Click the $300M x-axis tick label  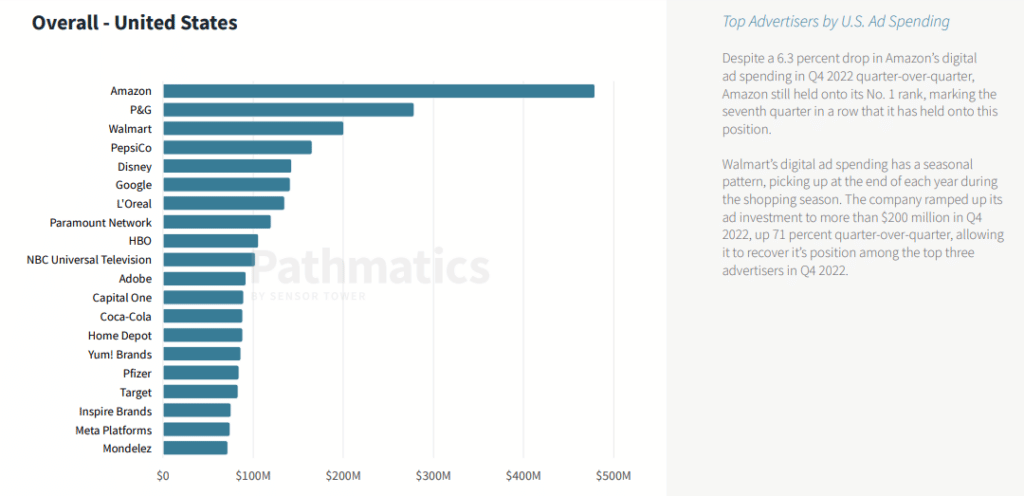[433, 475]
